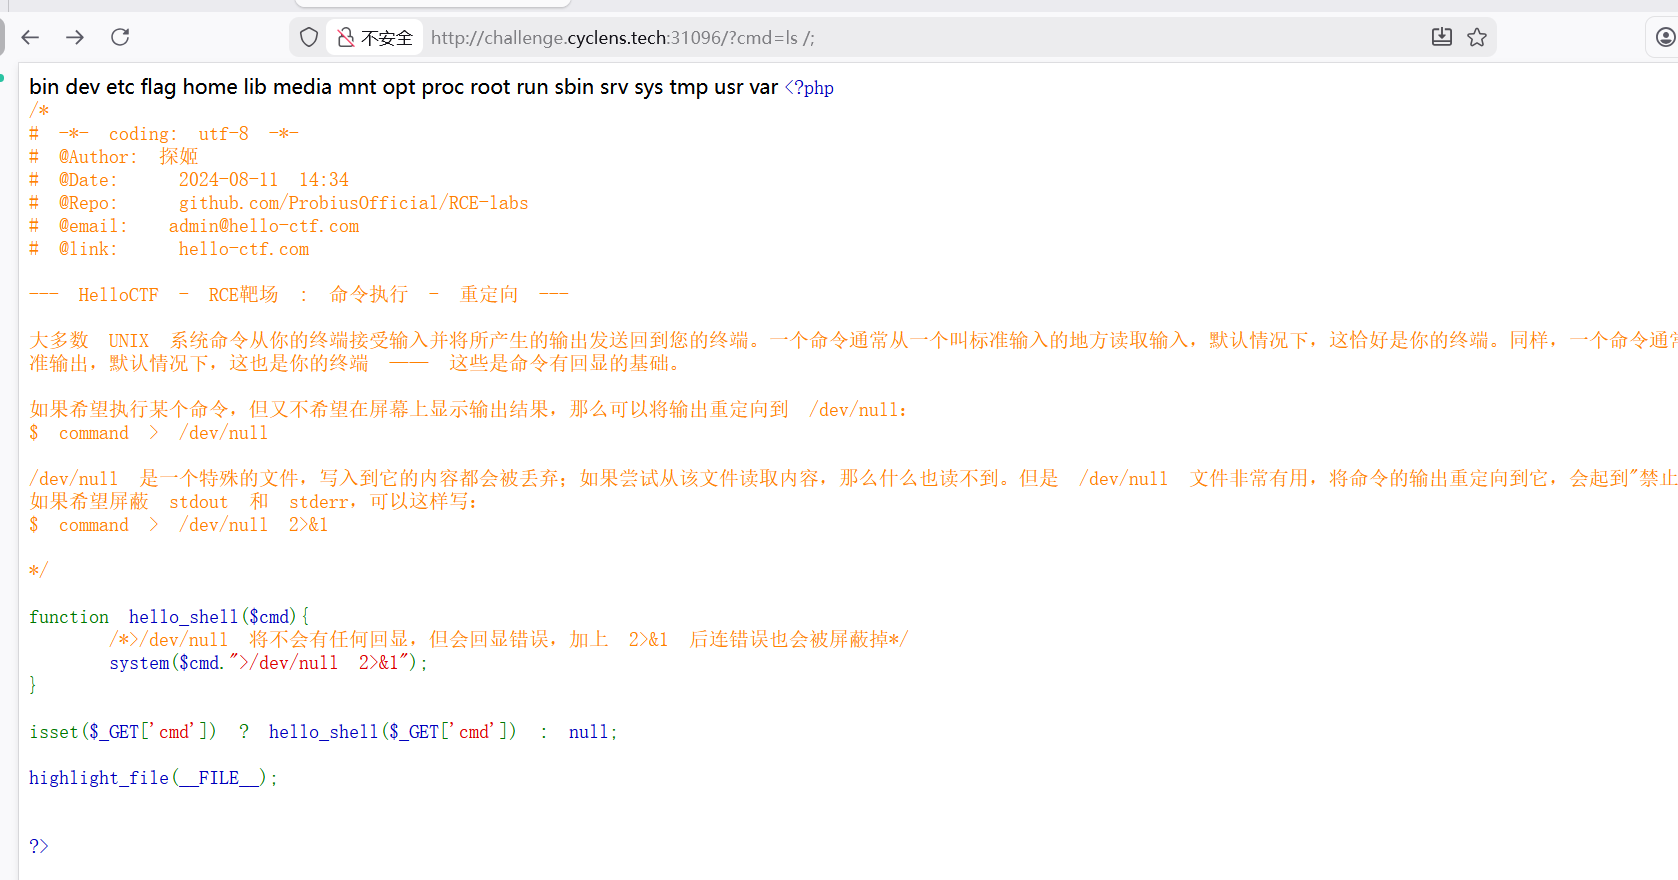Open tracking protection shield icon
This screenshot has height=880, width=1678.
(x=309, y=37)
